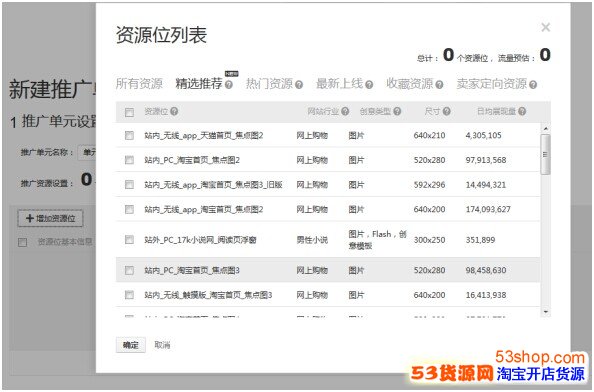Switch to 所有资源 tab

(139, 84)
